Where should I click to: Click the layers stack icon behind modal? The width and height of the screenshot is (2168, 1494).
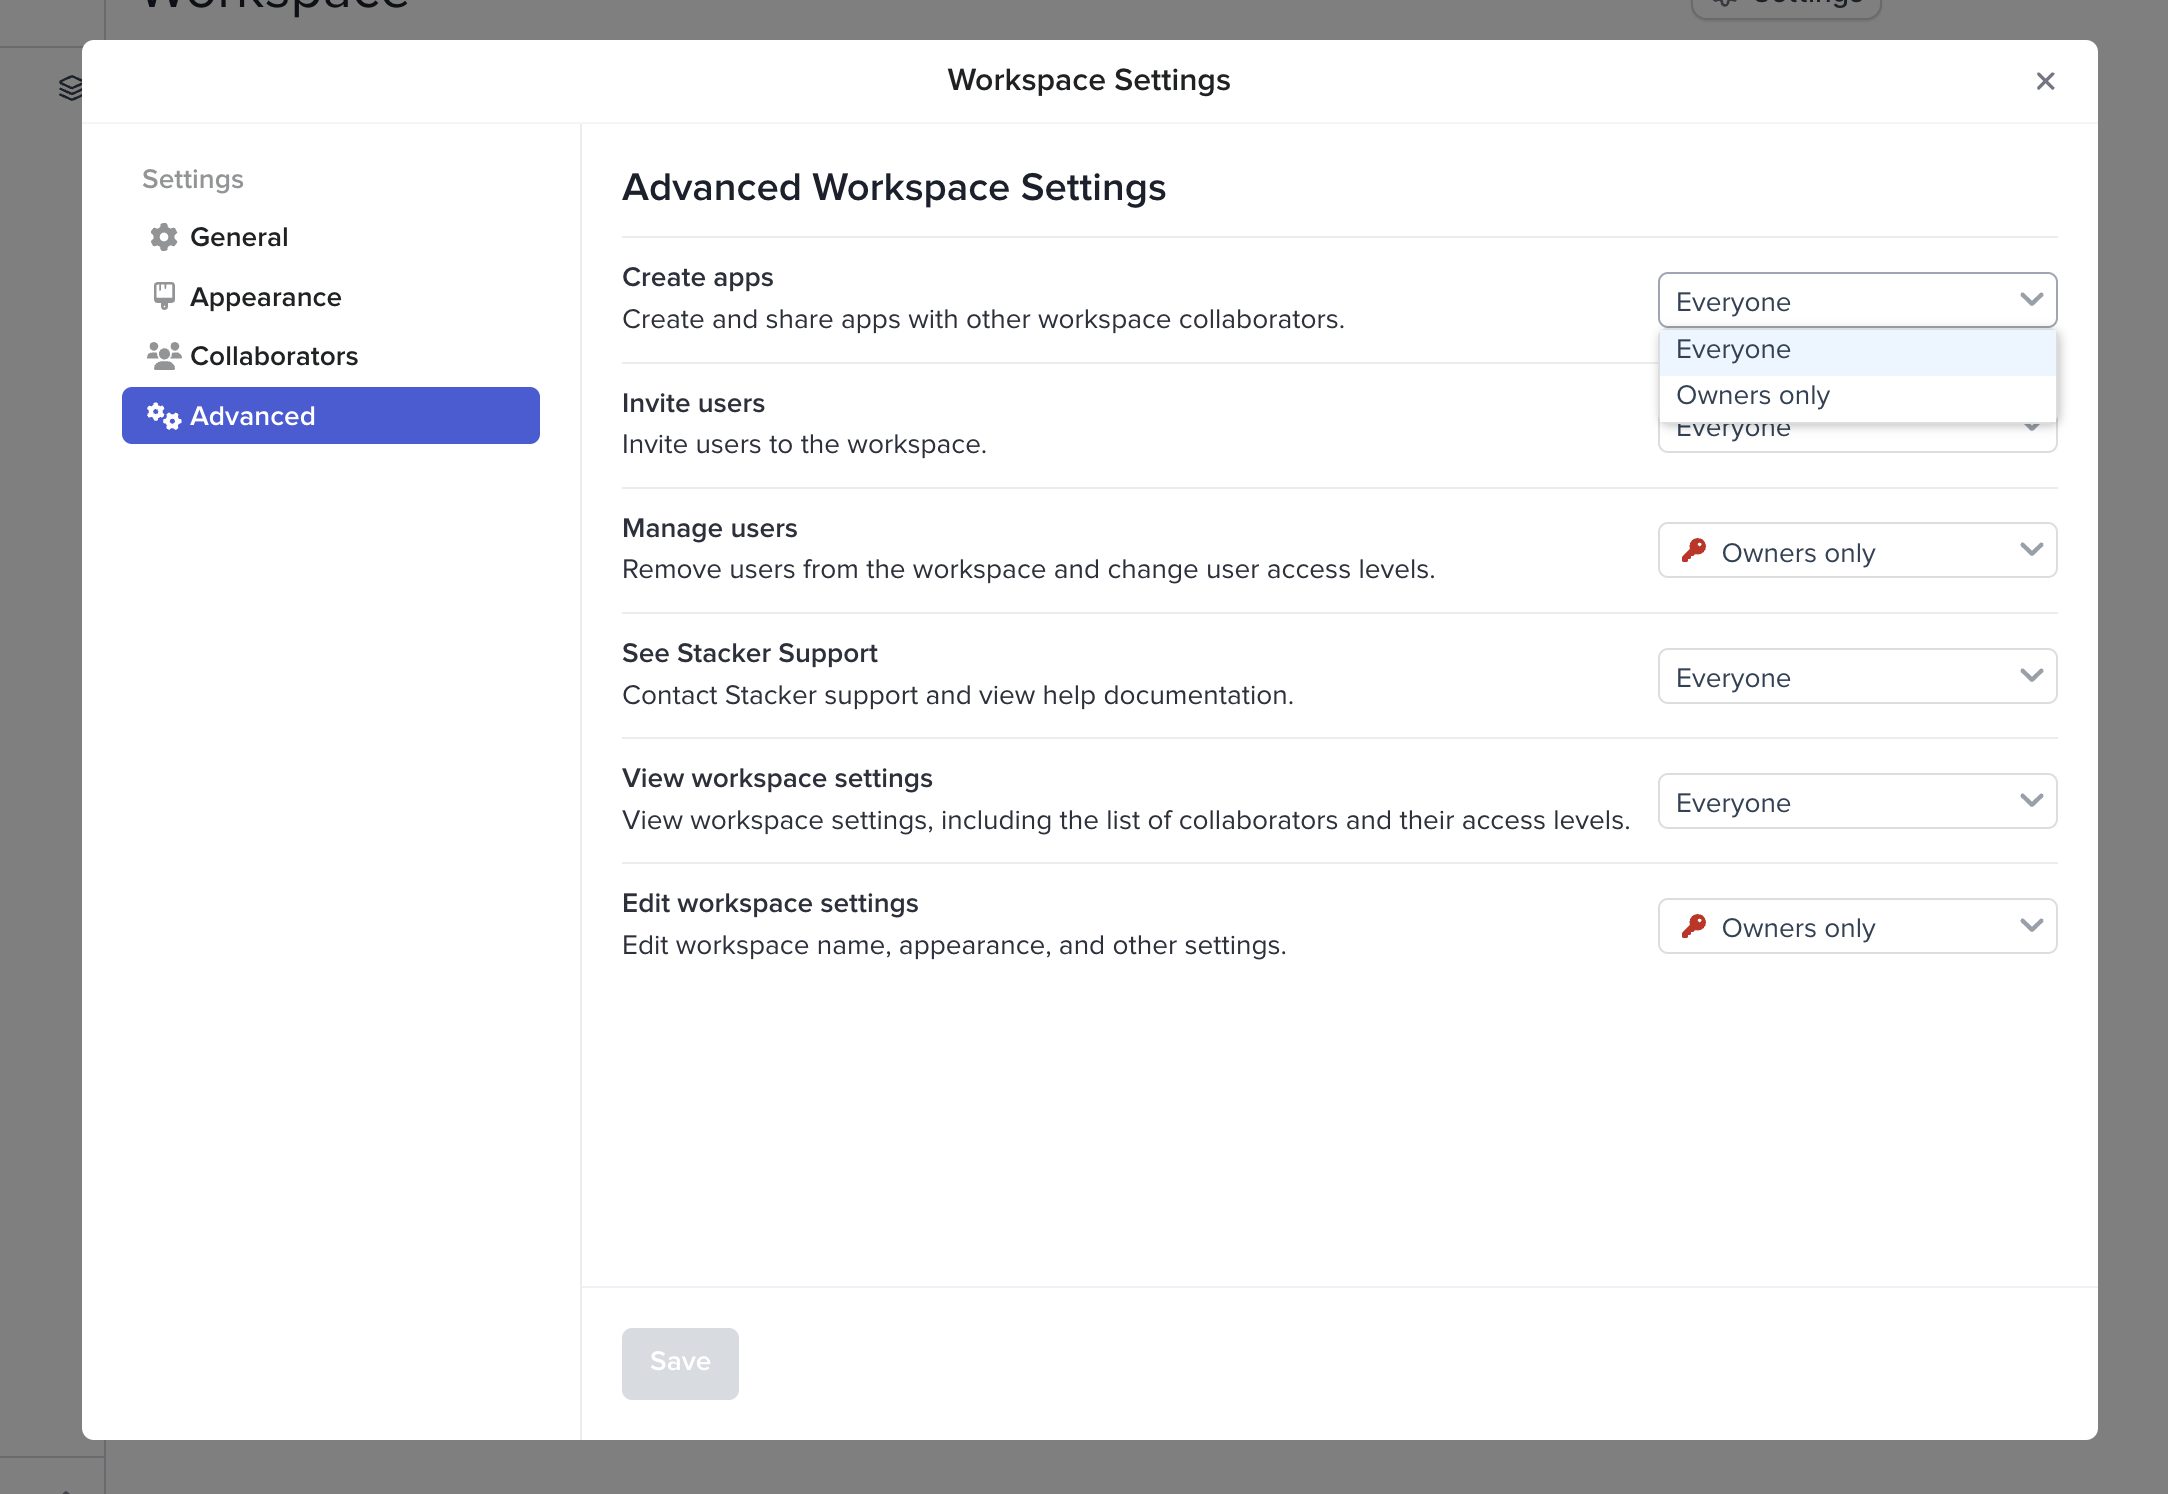(70, 88)
